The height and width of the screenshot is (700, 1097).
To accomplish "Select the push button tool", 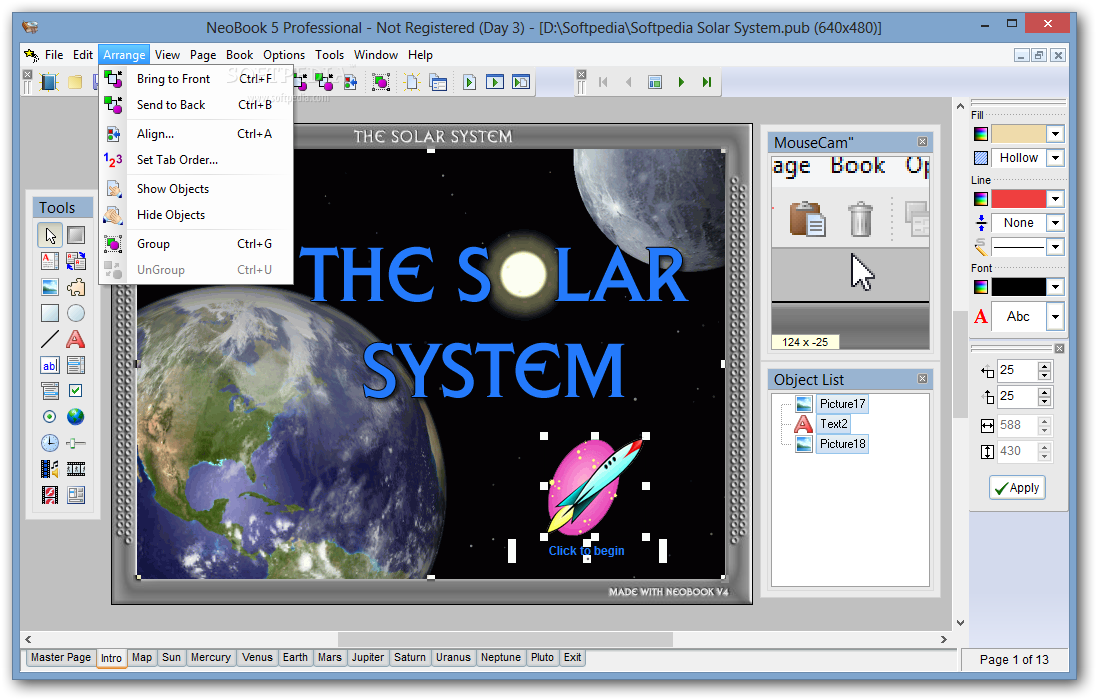I will (x=76, y=235).
